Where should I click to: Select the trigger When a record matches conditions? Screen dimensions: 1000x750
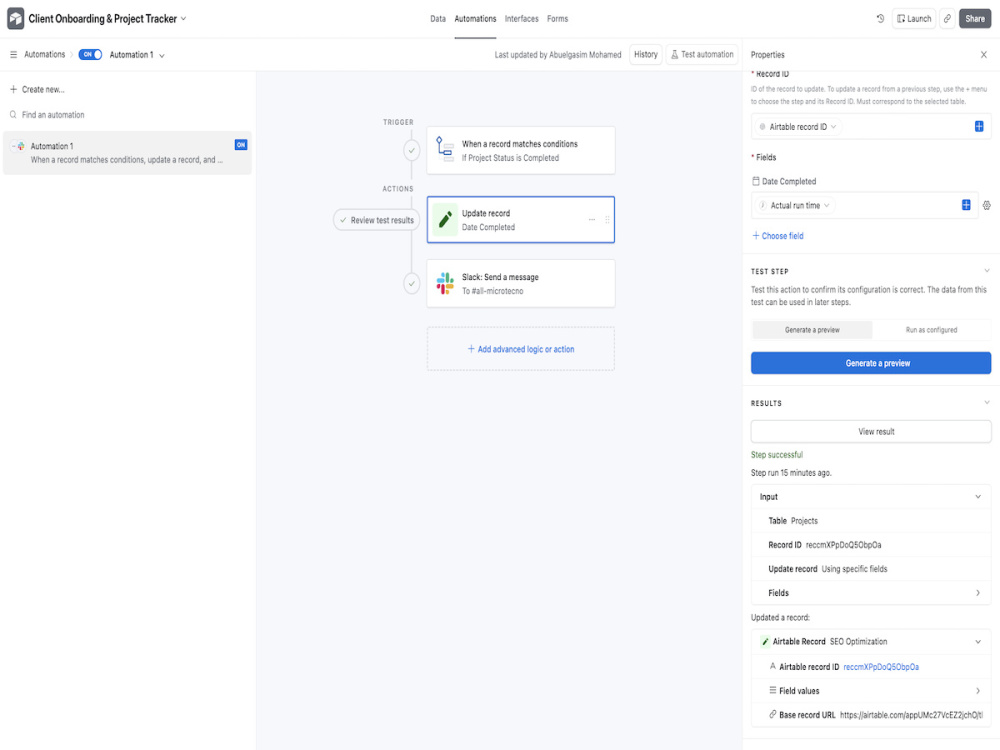[521, 151]
